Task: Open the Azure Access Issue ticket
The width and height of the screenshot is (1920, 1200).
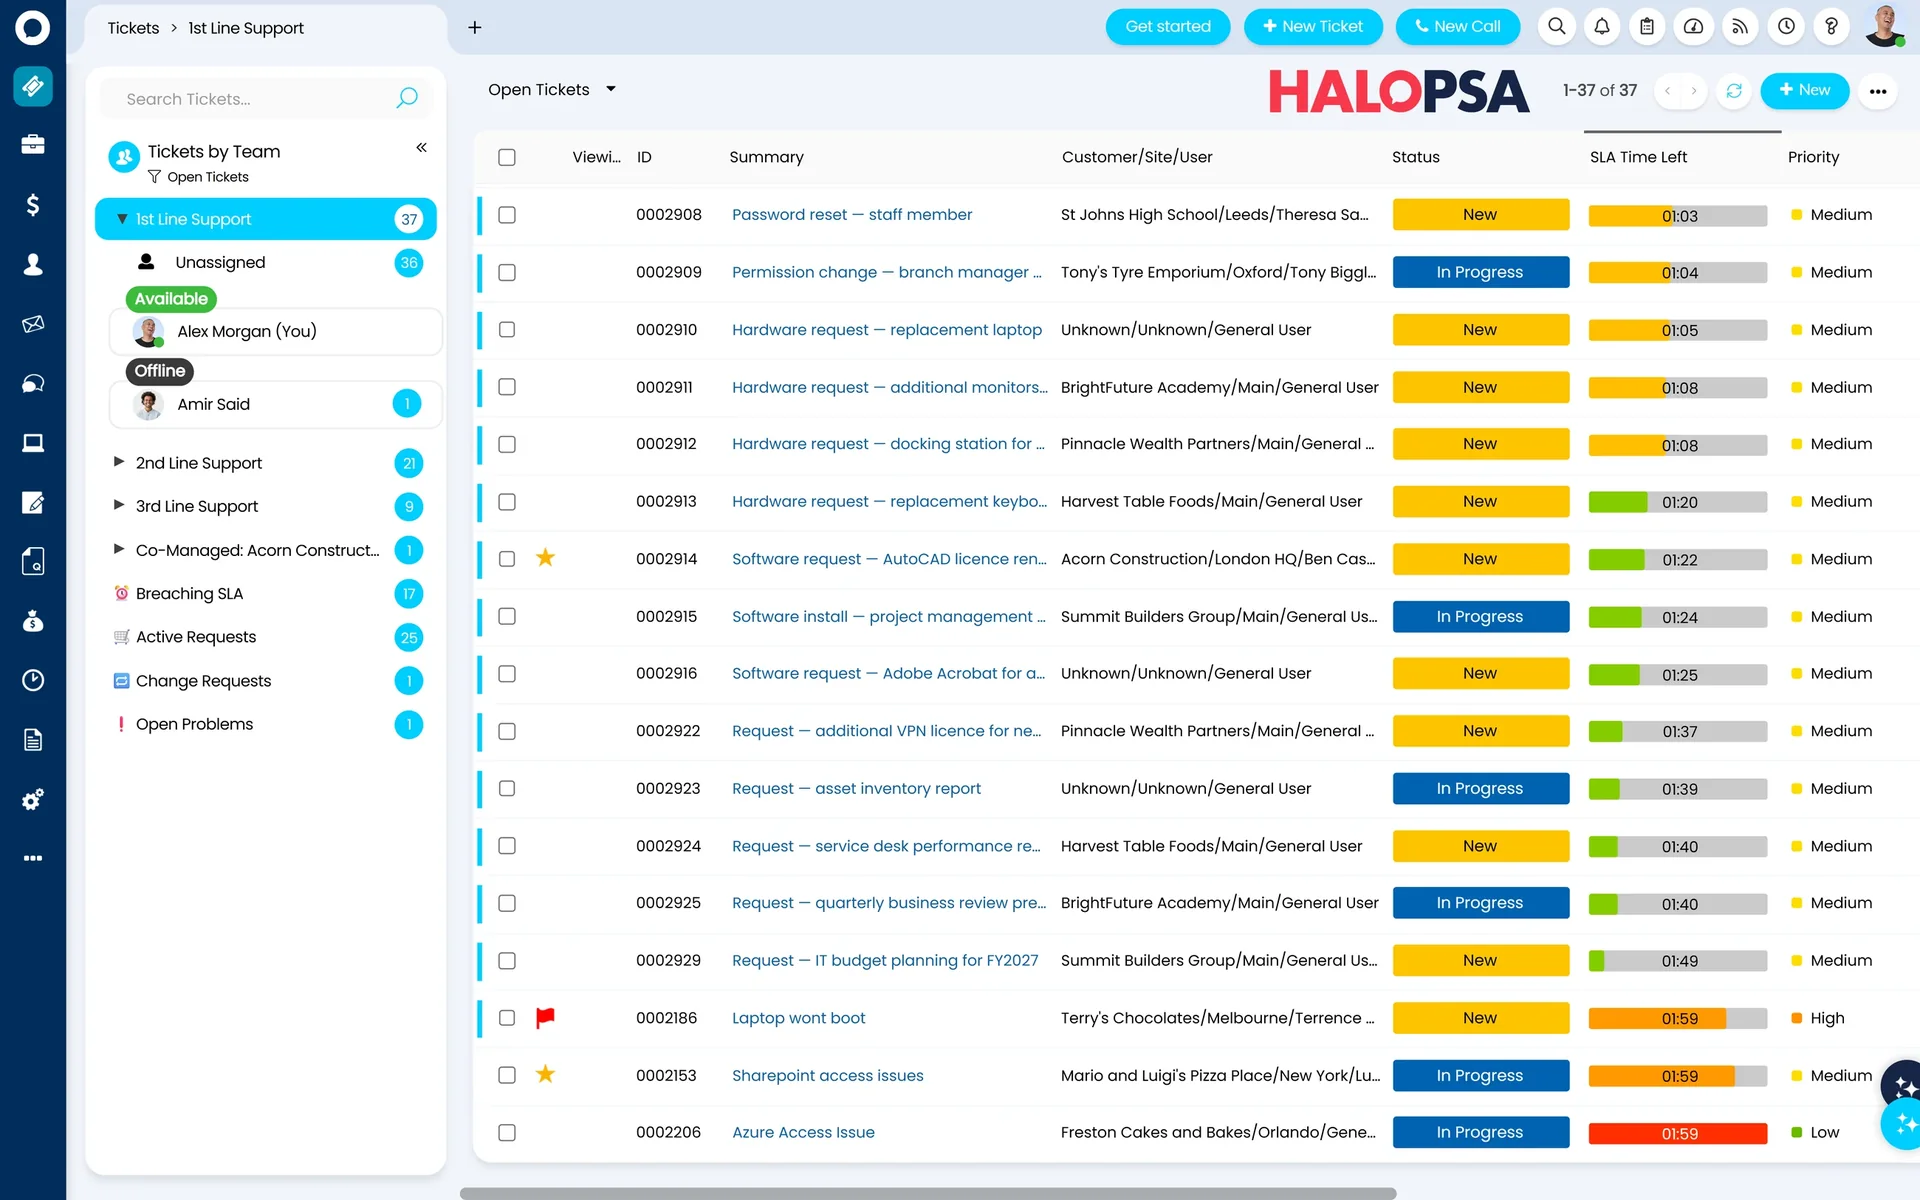Action: [x=803, y=1133]
